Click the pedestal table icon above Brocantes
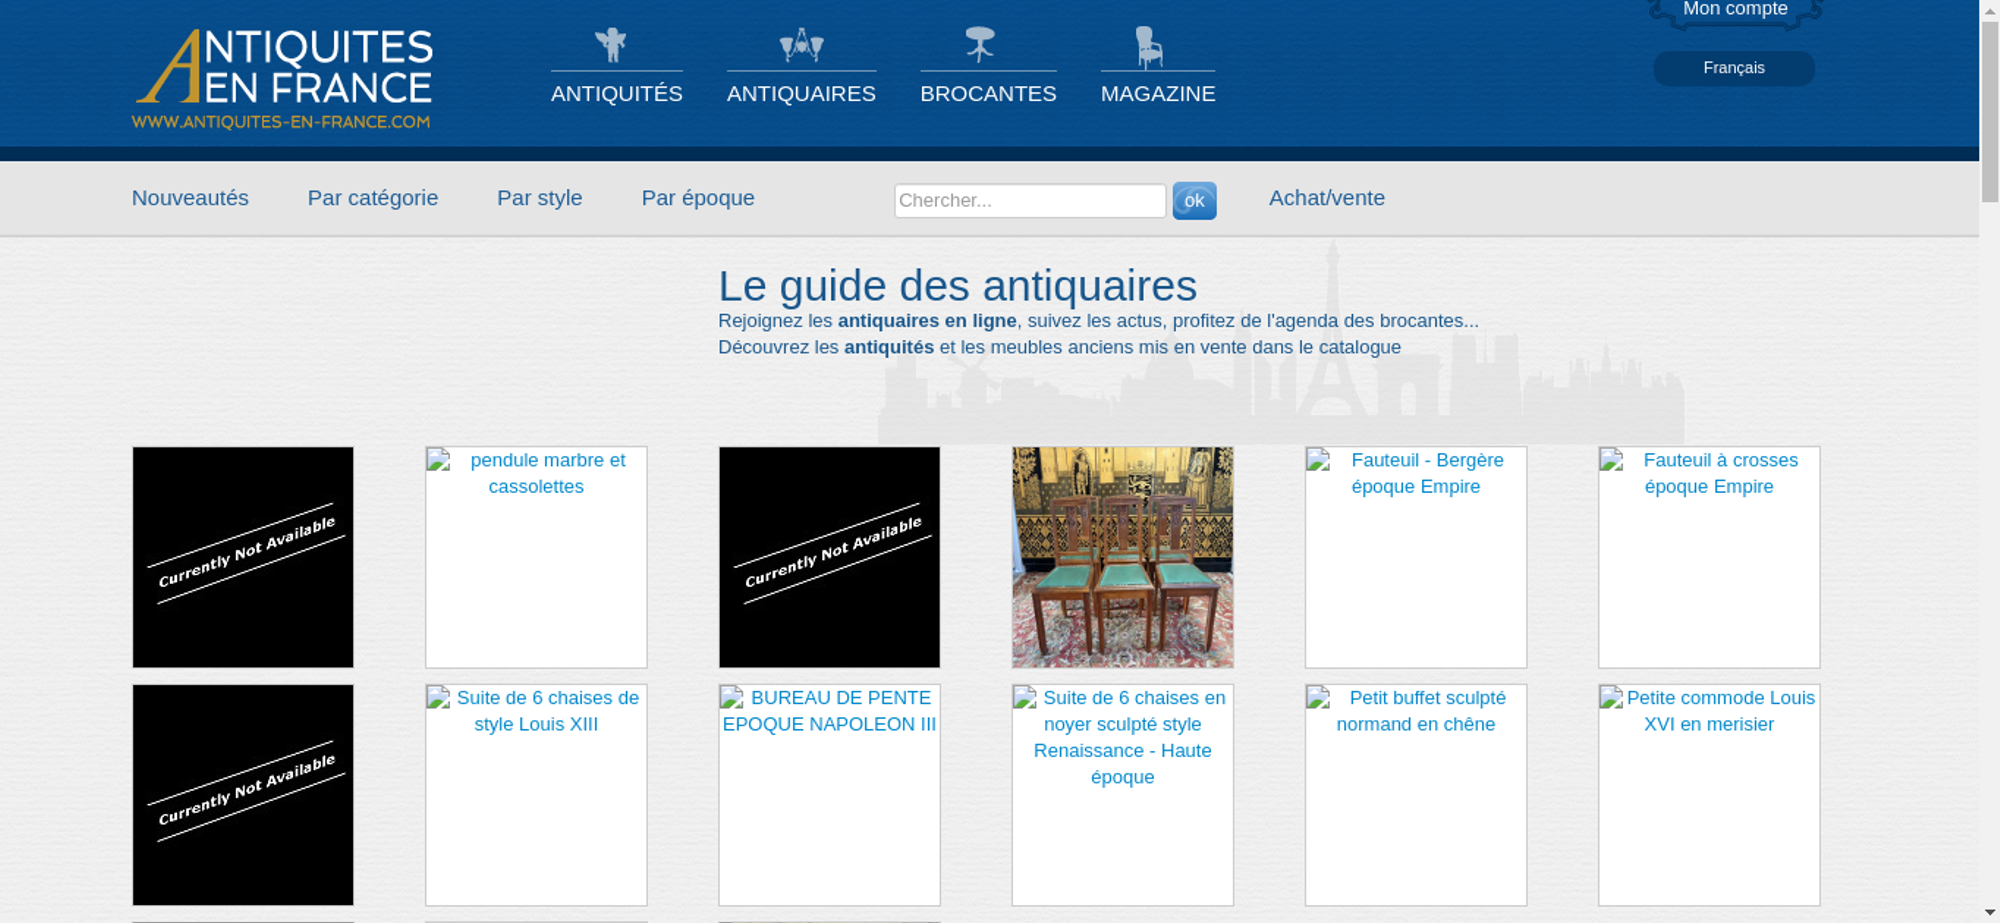This screenshot has height=923, width=2000. tap(980, 45)
